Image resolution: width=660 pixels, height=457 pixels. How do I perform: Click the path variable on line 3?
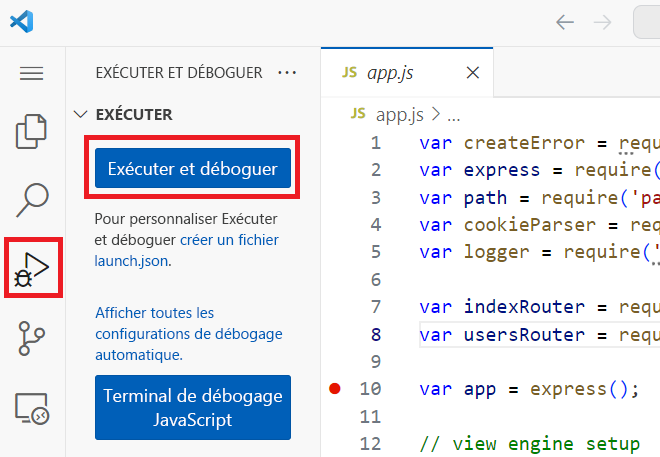(485, 198)
